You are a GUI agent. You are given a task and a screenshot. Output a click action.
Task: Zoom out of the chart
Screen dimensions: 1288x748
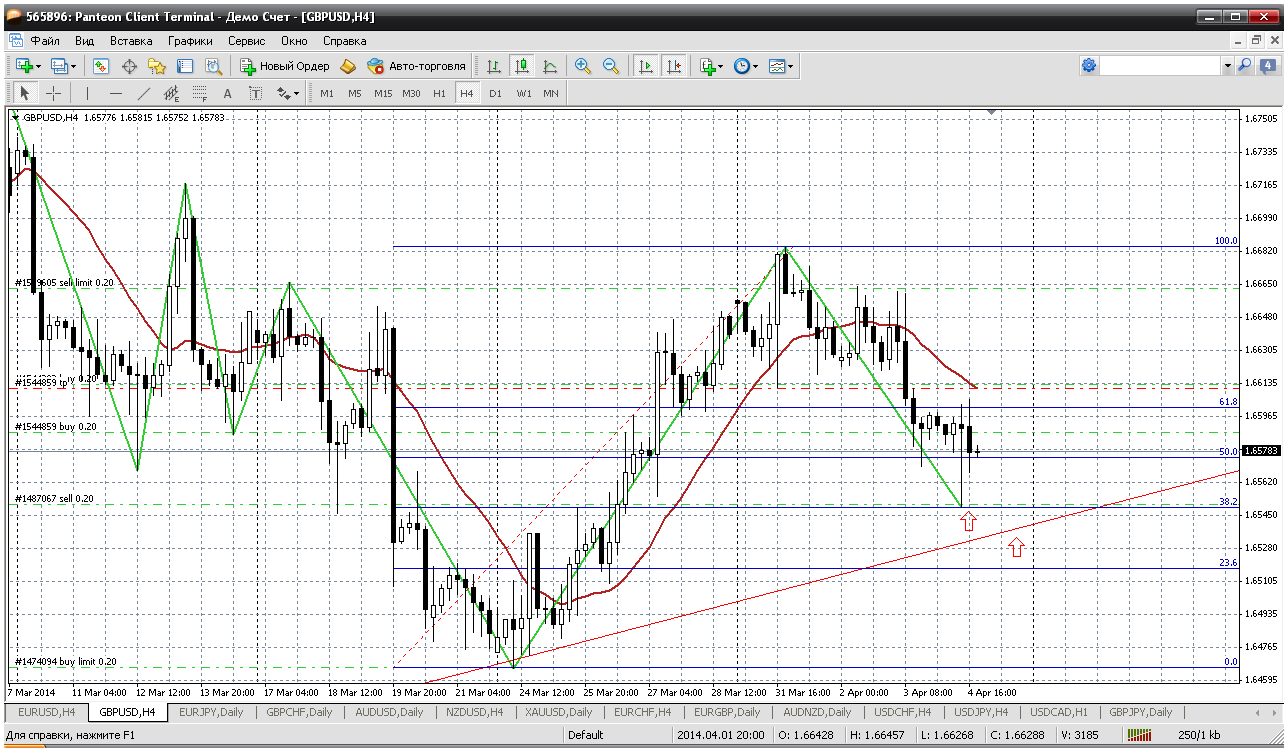610,66
